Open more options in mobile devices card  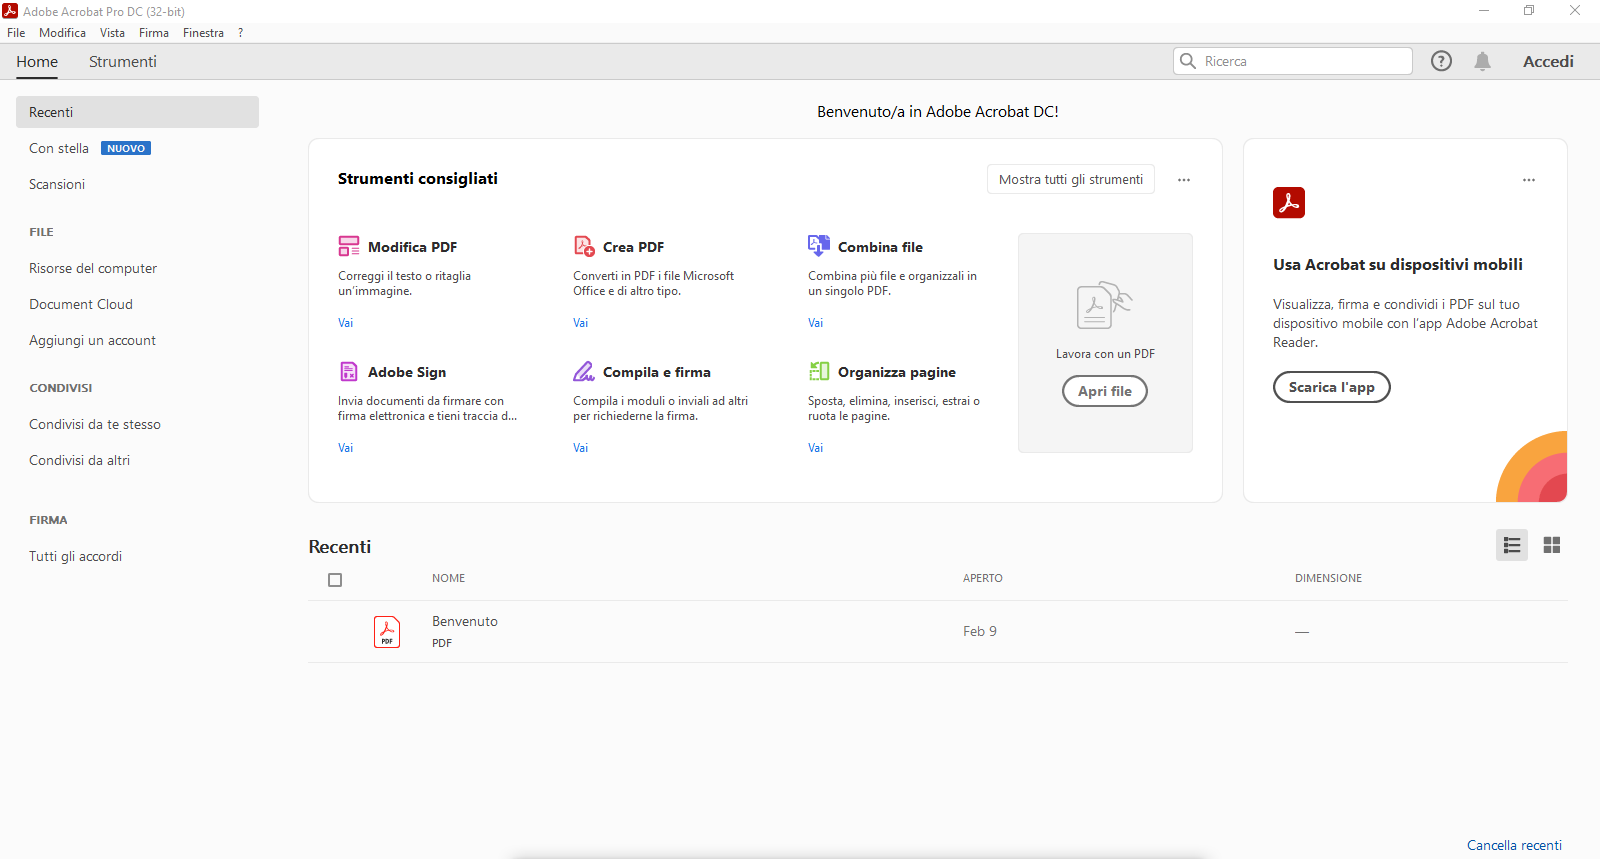1529,180
